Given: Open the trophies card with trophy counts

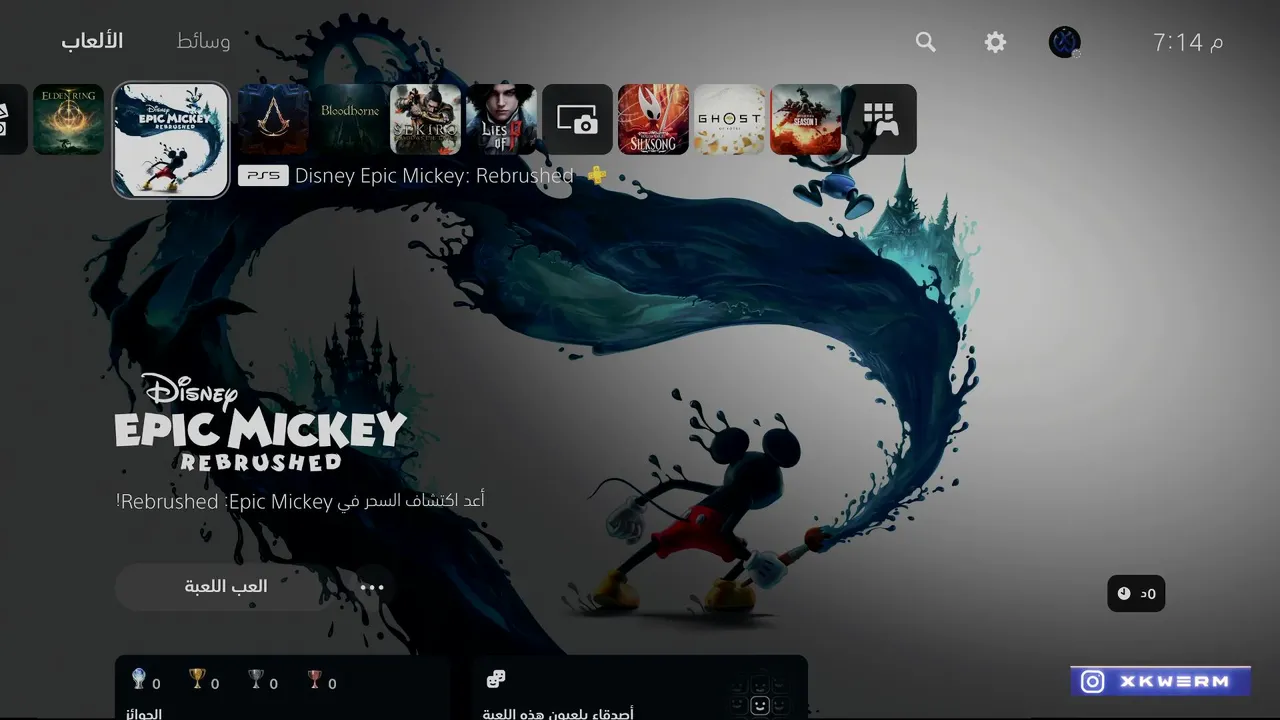Looking at the screenshot, I should [x=283, y=688].
